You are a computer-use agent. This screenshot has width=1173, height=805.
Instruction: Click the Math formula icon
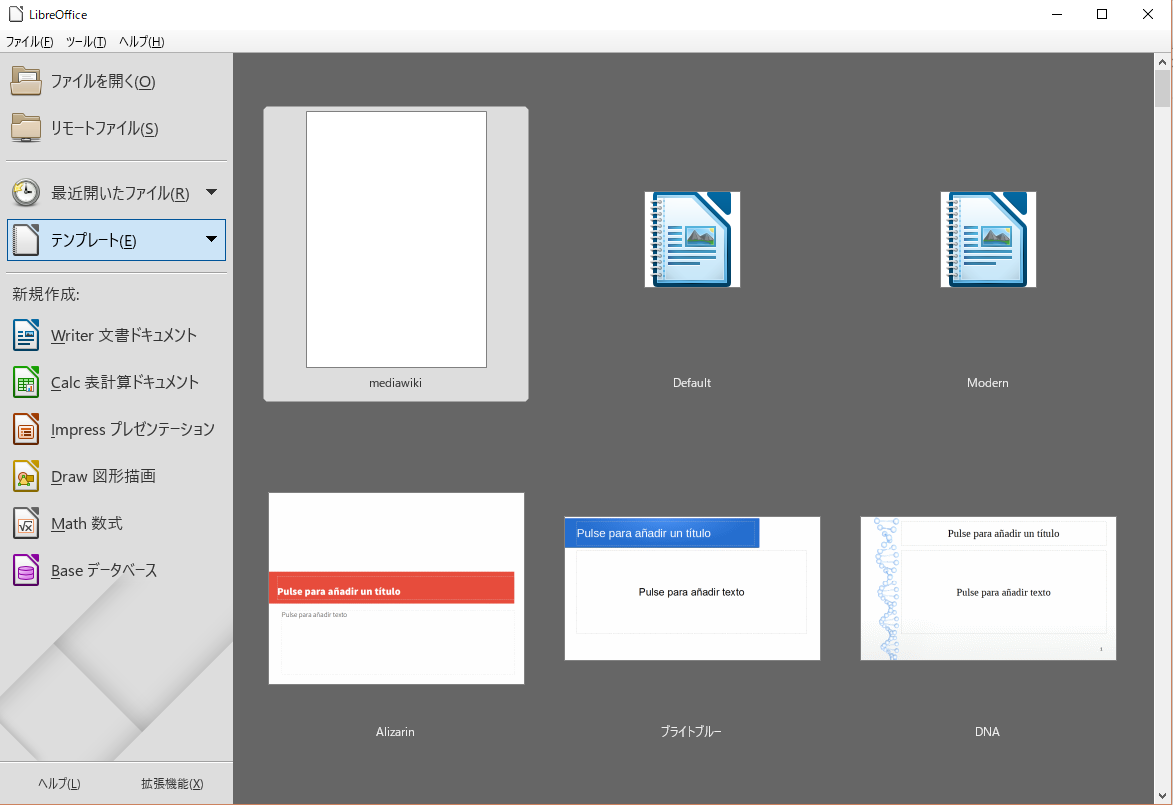pyautogui.click(x=26, y=524)
